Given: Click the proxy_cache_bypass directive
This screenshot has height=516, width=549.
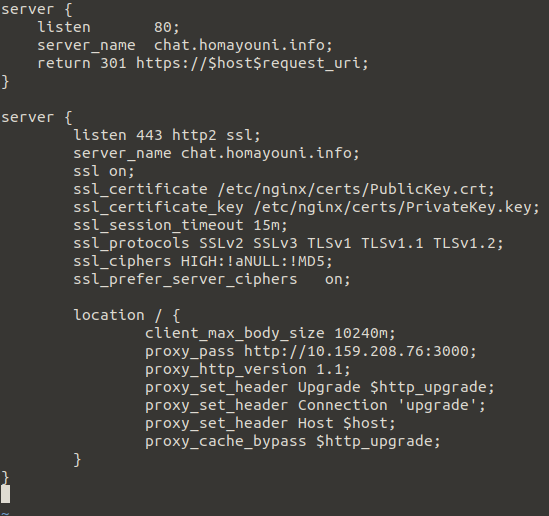Looking at the screenshot, I should pyautogui.click(x=226, y=442).
